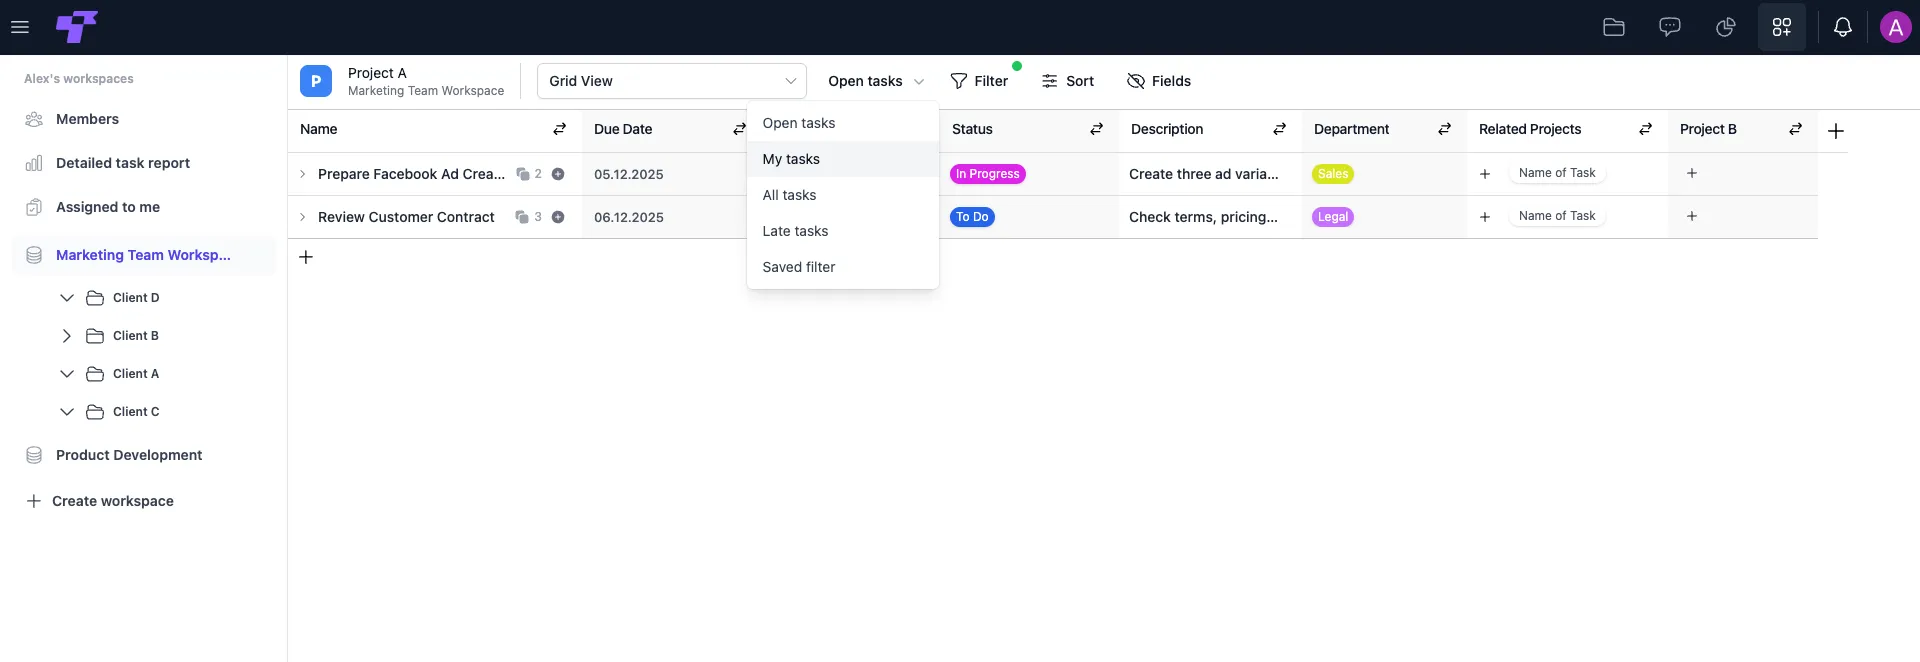Image resolution: width=1920 pixels, height=662 pixels.
Task: Expand the Review Customer Contract row
Action: [x=303, y=217]
